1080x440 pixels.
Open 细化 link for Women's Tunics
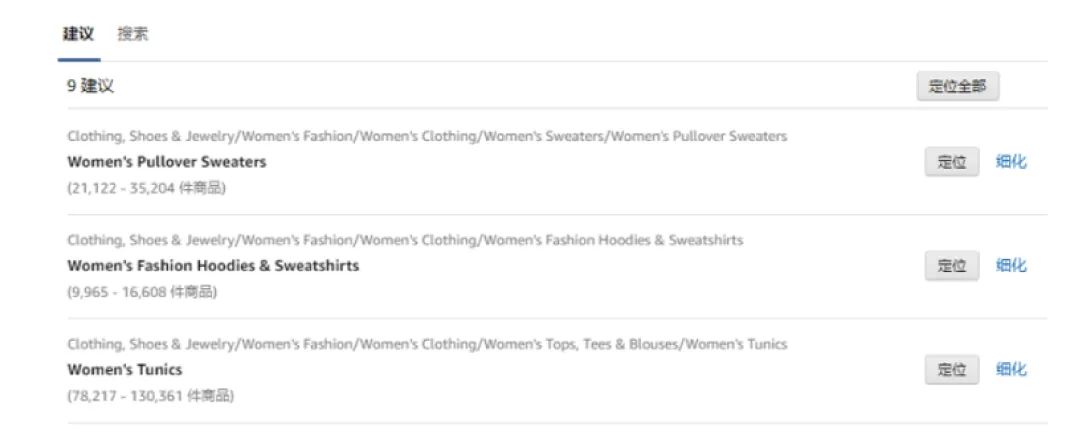(x=1011, y=370)
